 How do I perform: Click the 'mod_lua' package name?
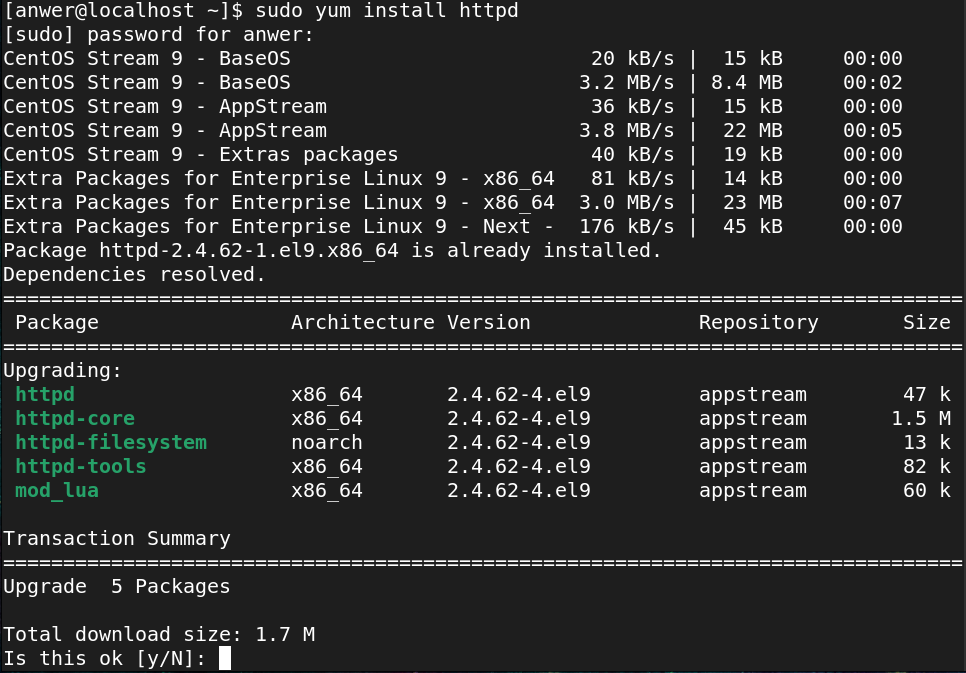pos(57,491)
